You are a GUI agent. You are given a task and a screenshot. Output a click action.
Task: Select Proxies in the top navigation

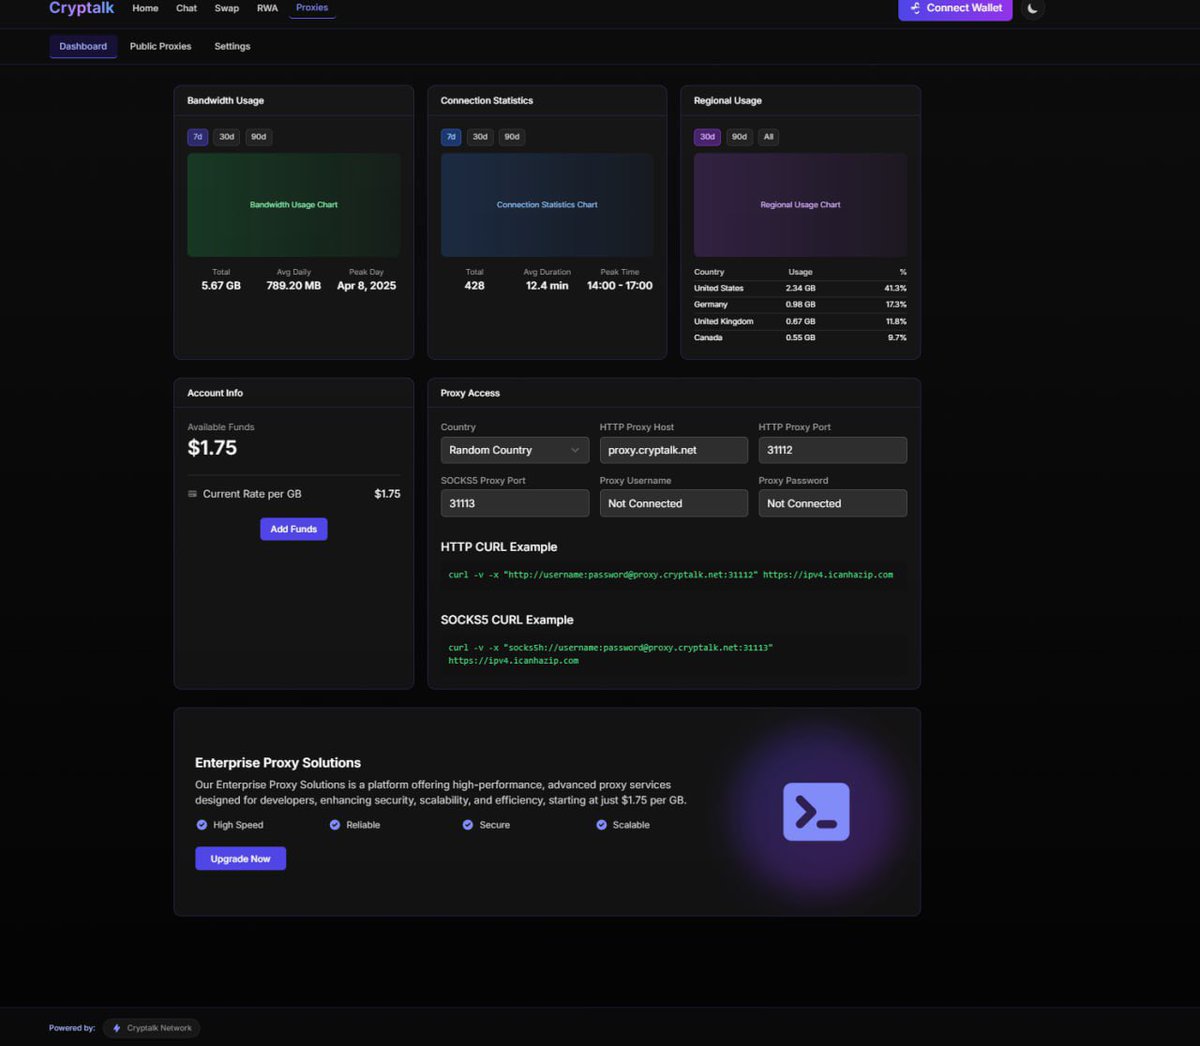pyautogui.click(x=312, y=8)
